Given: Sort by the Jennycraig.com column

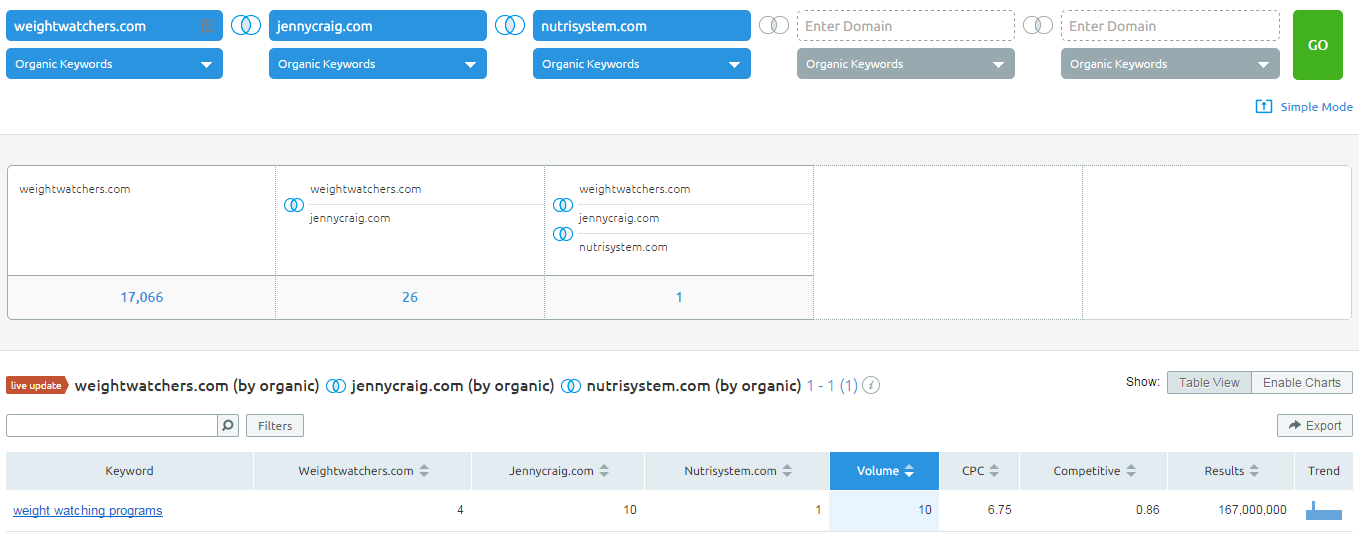Looking at the screenshot, I should (x=558, y=471).
